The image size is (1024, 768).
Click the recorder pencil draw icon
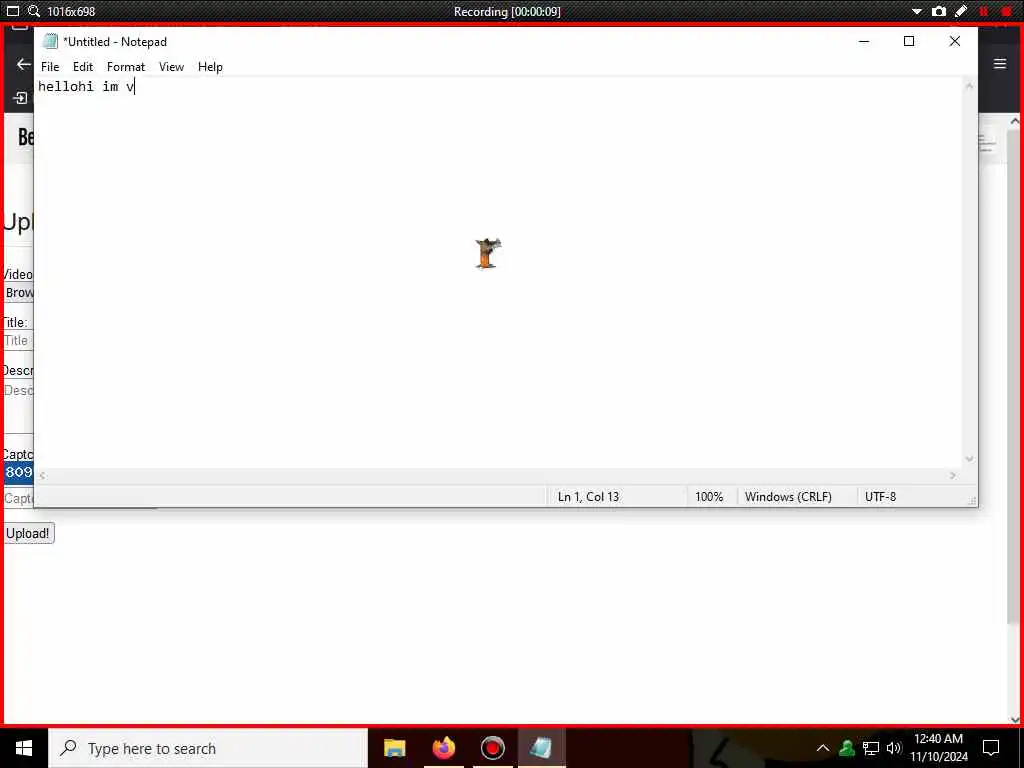tap(961, 11)
